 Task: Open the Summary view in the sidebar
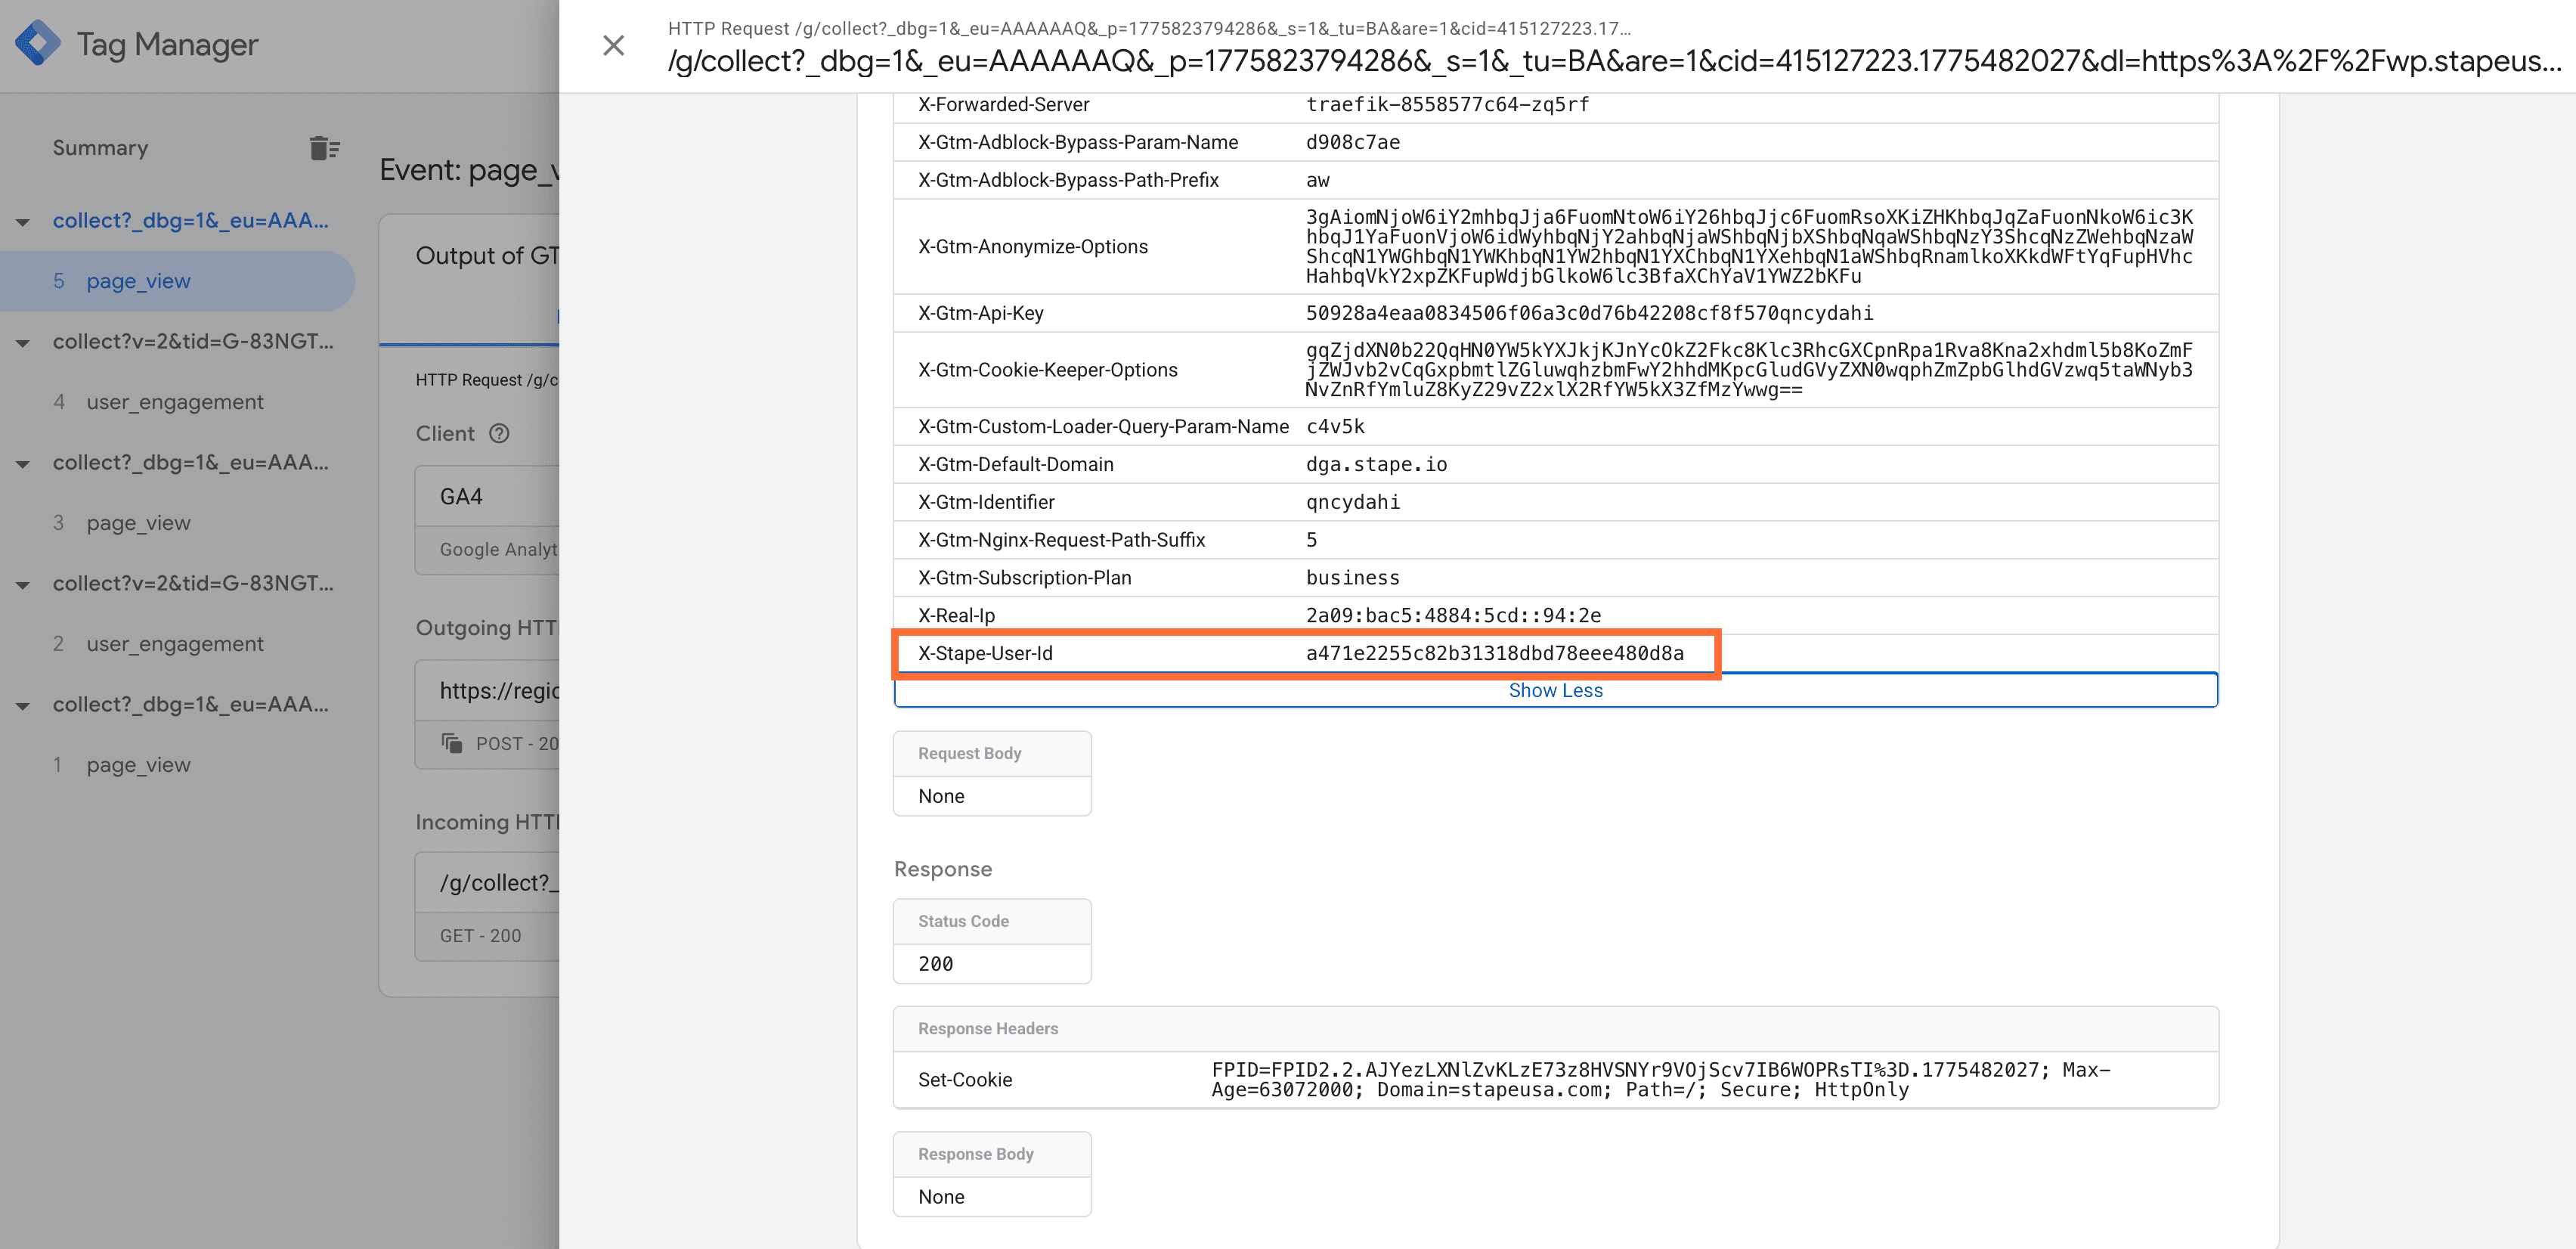tap(100, 147)
